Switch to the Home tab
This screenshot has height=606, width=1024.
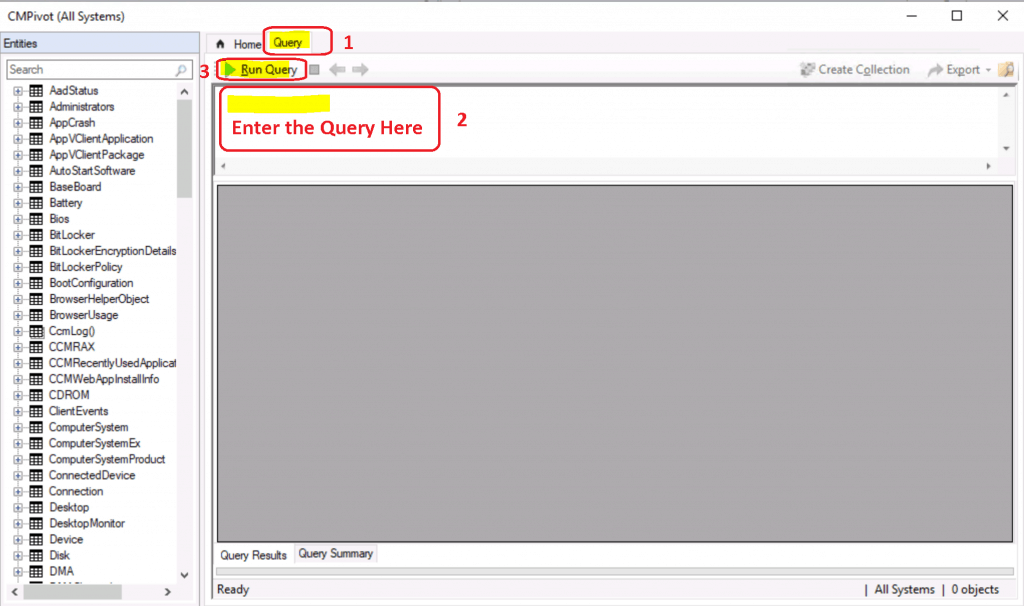click(x=238, y=44)
